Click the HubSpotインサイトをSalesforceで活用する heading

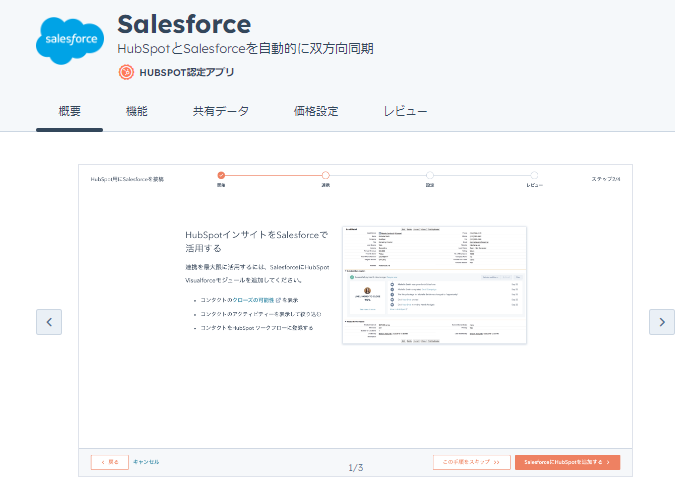click(x=257, y=242)
